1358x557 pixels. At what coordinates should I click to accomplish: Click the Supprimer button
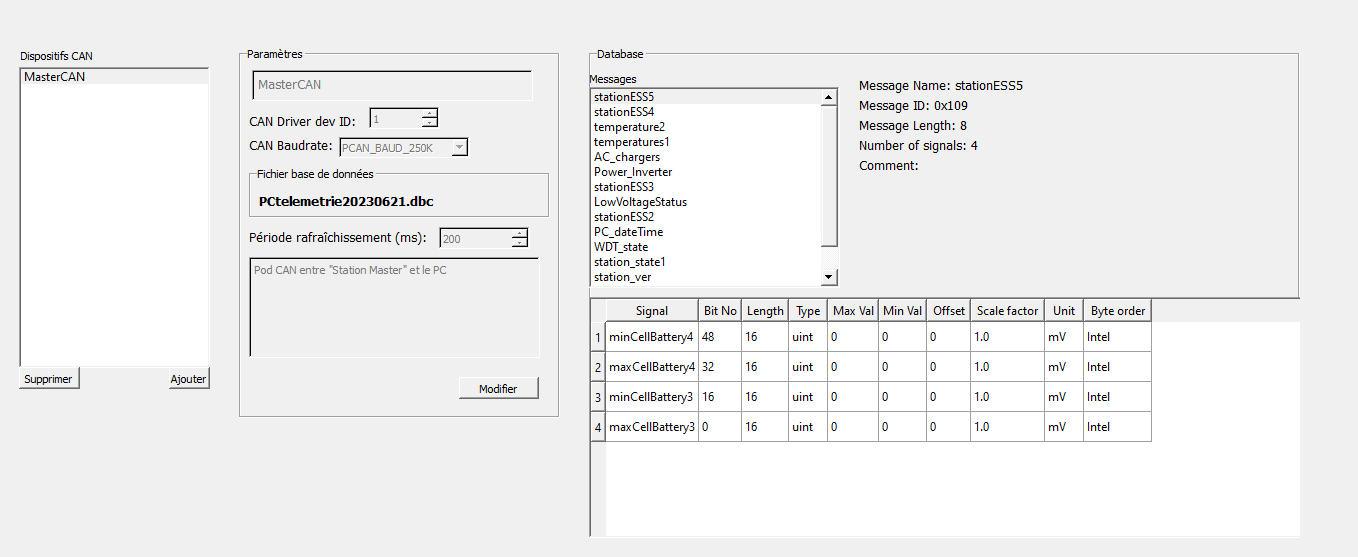[x=49, y=379]
